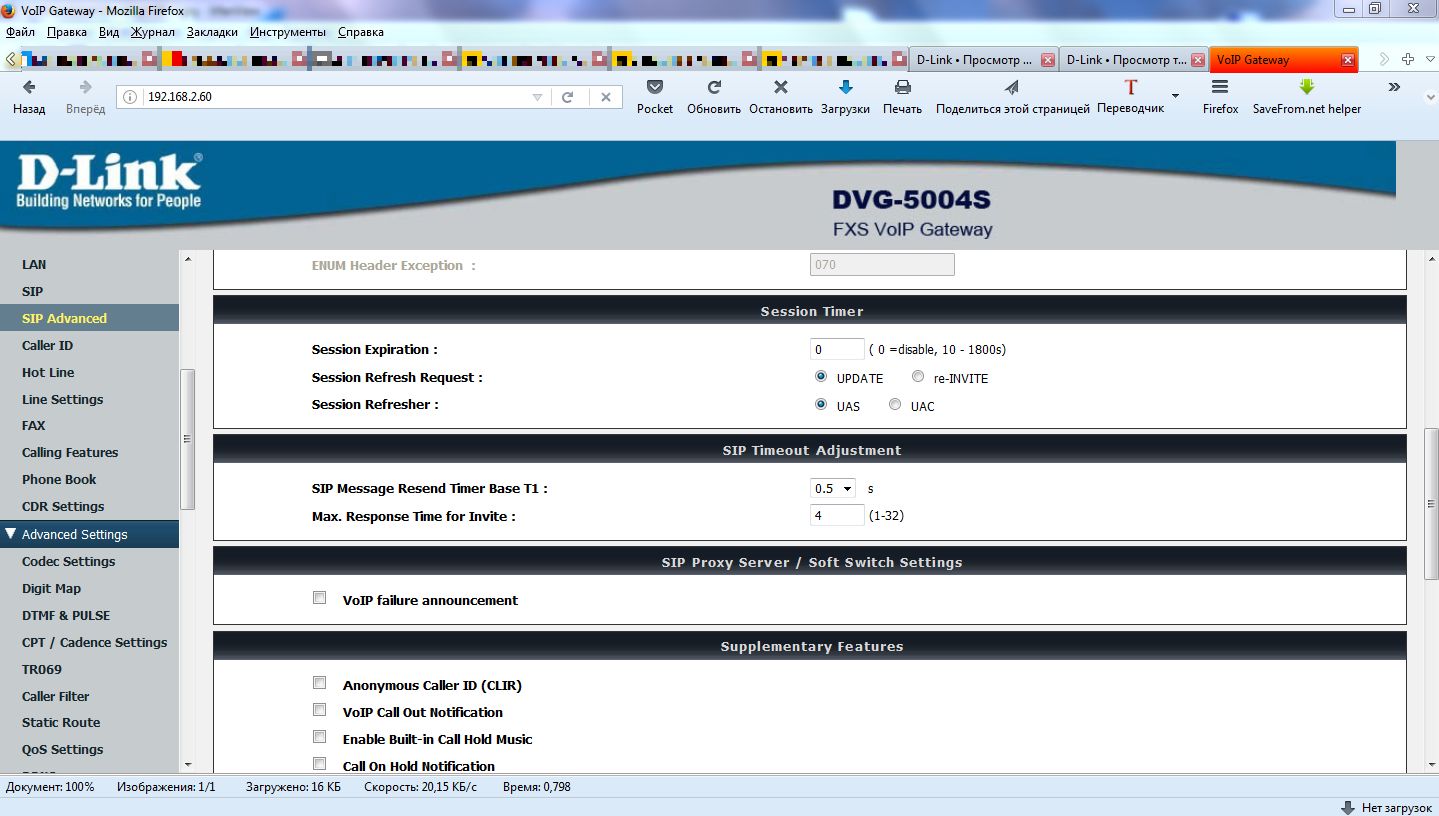Open the Правка menu
The image size is (1439, 816).
(x=67, y=32)
